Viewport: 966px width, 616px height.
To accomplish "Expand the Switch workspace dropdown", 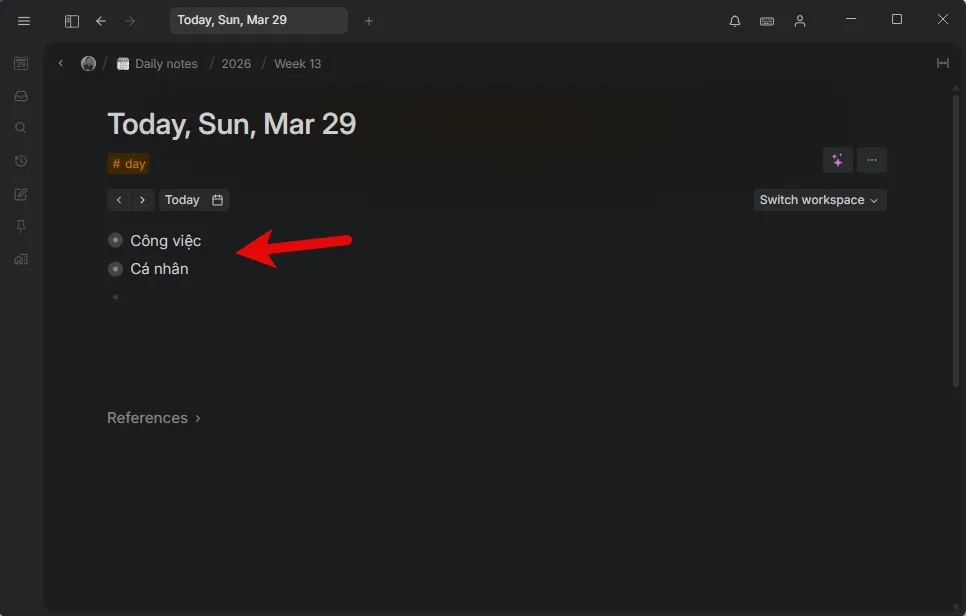I will click(819, 200).
